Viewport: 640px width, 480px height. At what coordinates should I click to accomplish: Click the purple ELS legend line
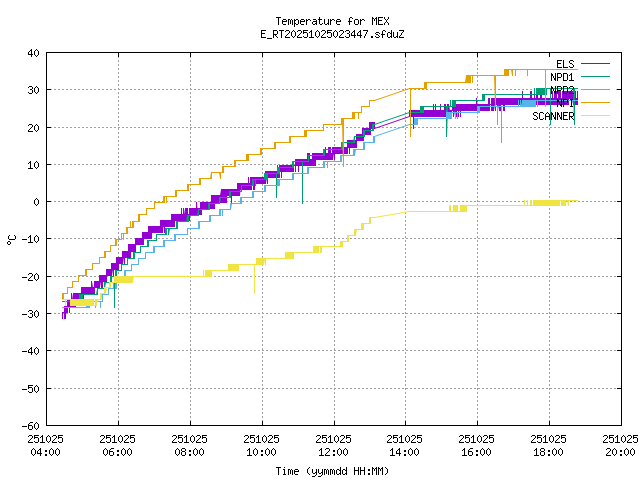coord(594,64)
